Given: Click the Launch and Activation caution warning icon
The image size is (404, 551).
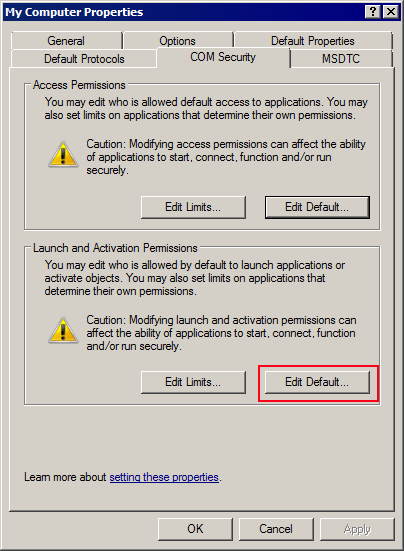Looking at the screenshot, I should coord(63,330).
